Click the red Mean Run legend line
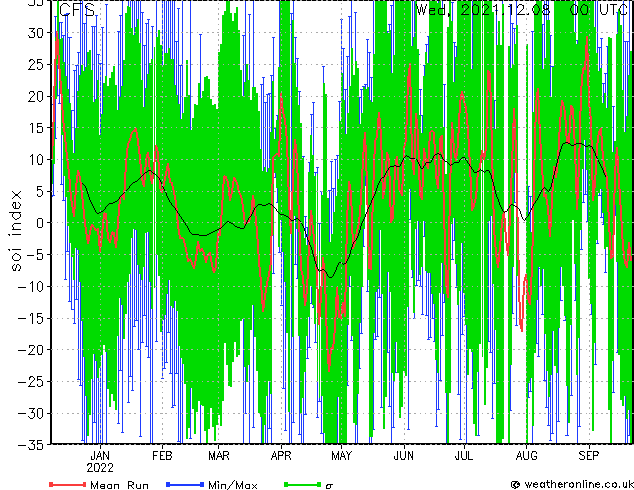The image size is (634, 490). coord(67,484)
